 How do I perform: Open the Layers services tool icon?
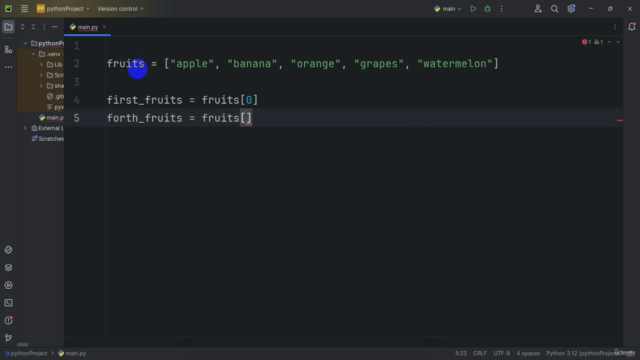(x=8, y=267)
